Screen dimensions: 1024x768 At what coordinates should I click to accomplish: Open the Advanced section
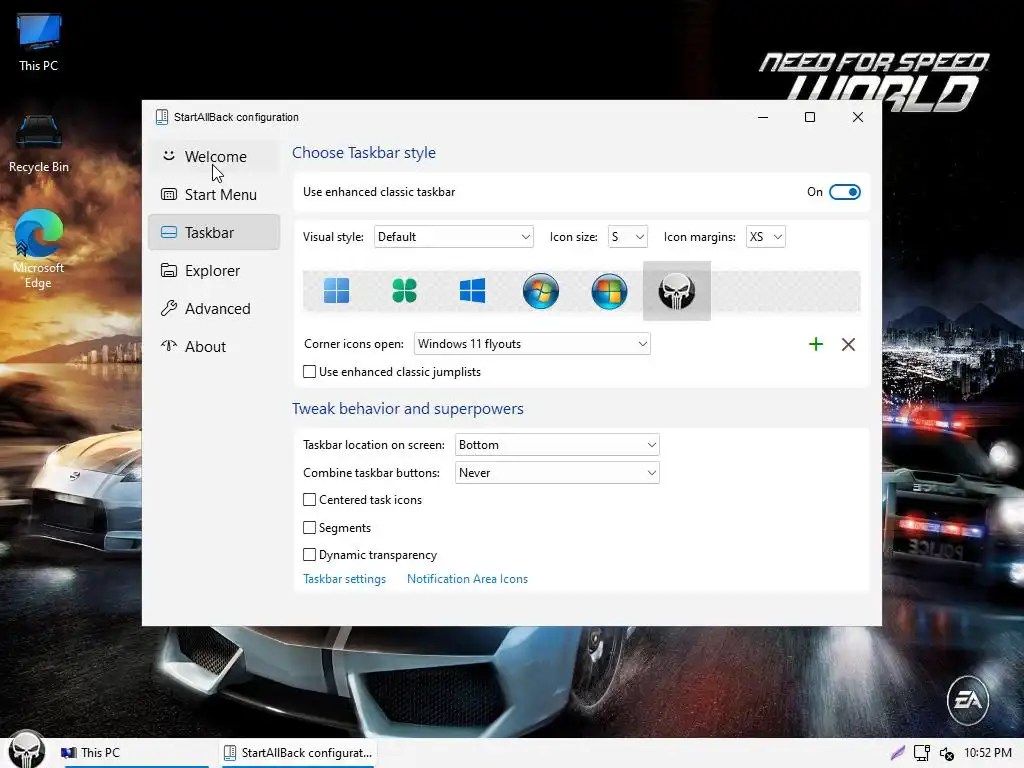point(214,308)
